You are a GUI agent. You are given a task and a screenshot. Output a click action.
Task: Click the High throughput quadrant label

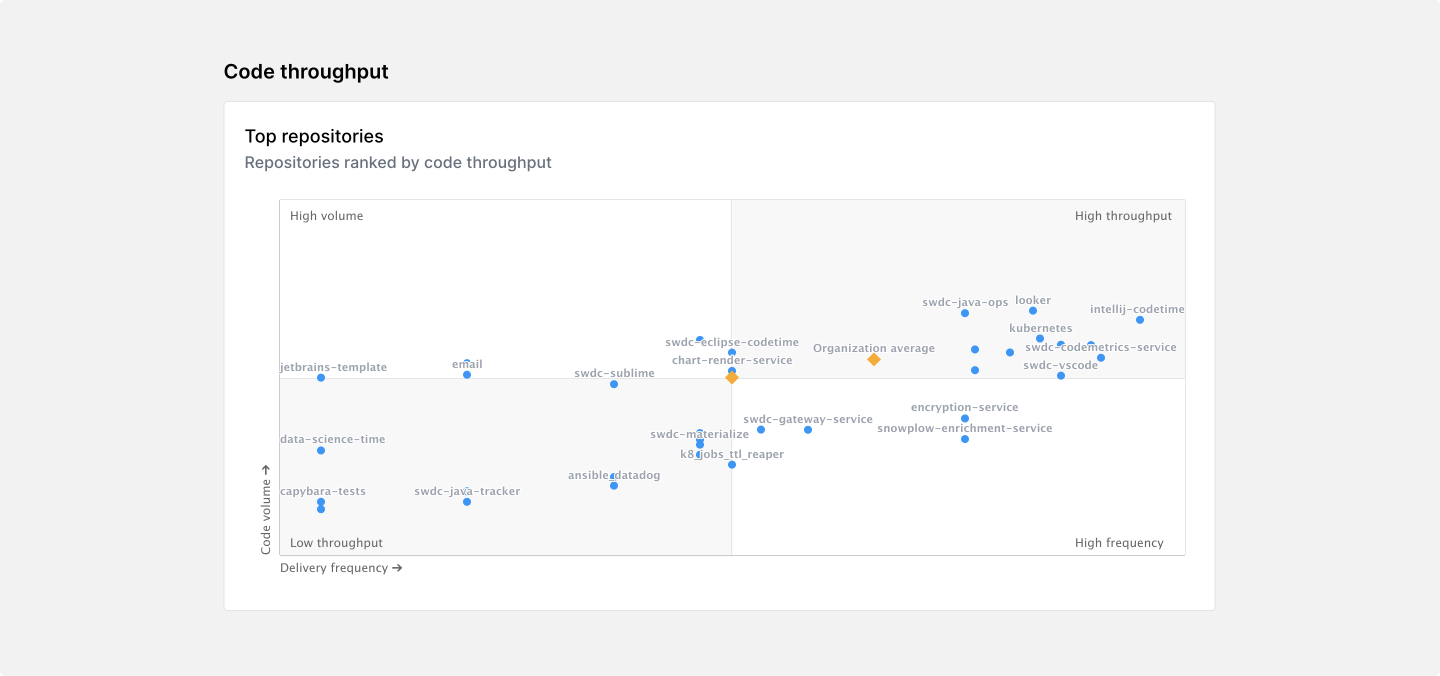tap(1123, 216)
